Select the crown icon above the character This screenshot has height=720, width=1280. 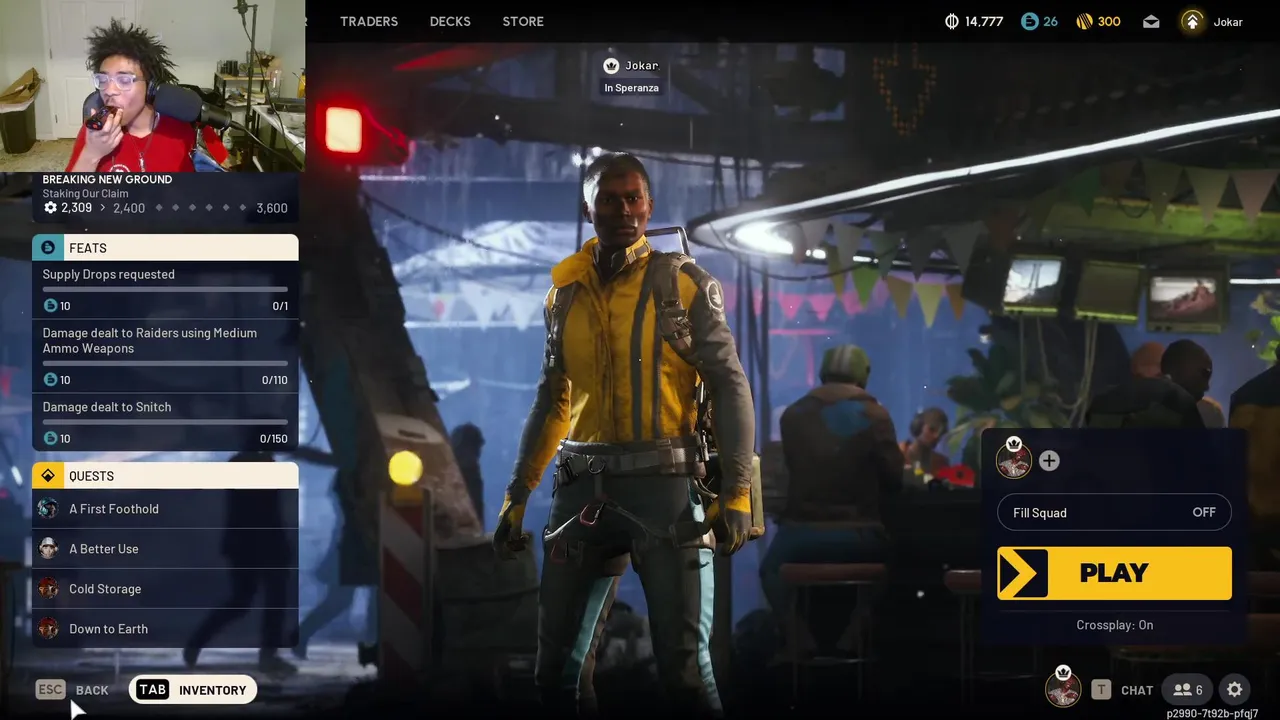[x=611, y=66]
